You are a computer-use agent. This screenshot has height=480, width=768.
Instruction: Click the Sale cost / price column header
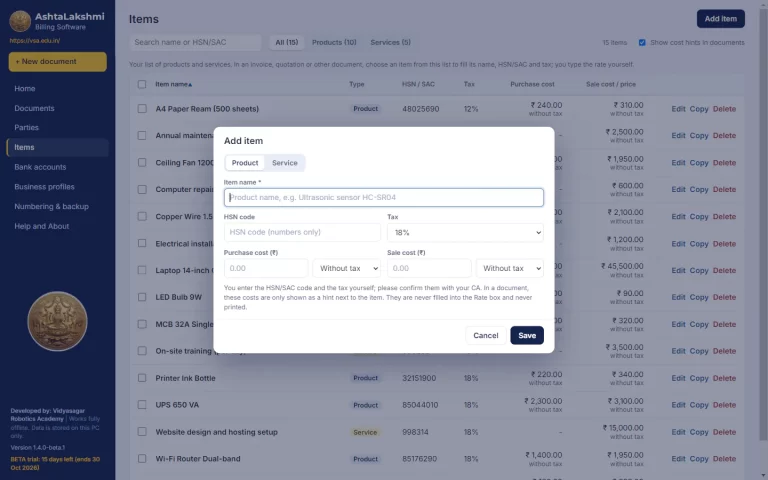611,84
